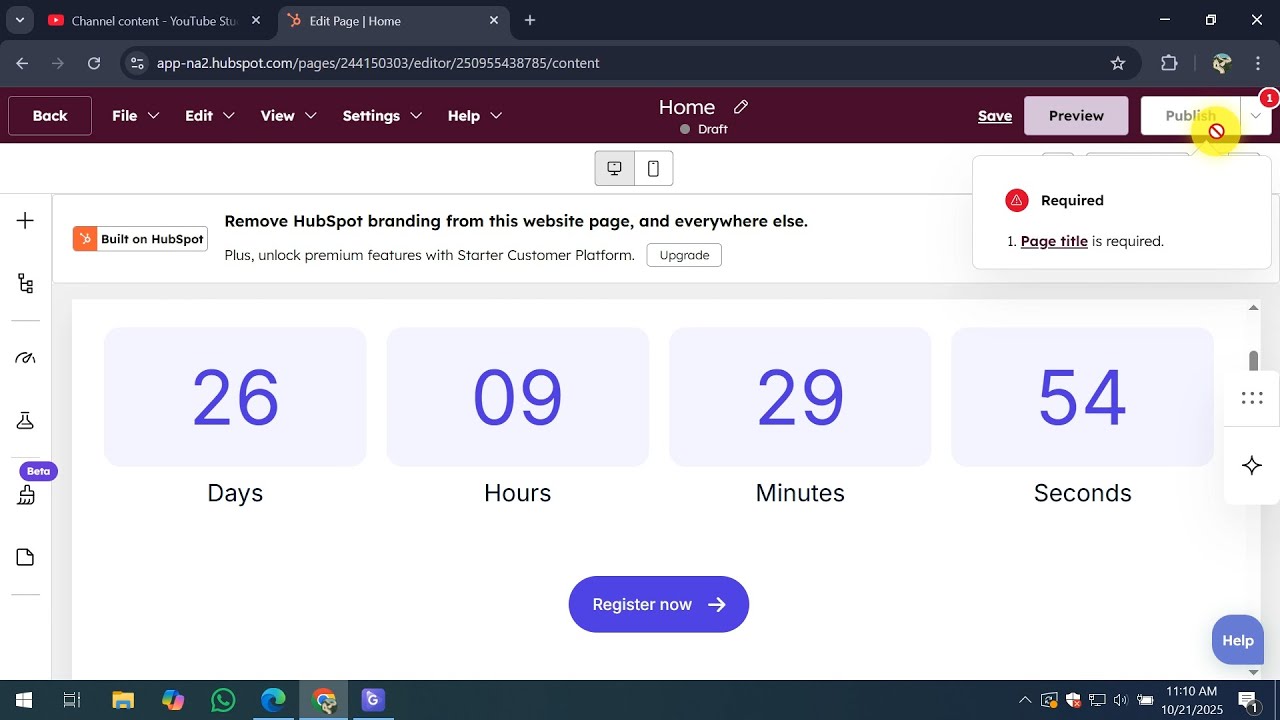
Task: Open the Settings menu
Action: tap(382, 116)
